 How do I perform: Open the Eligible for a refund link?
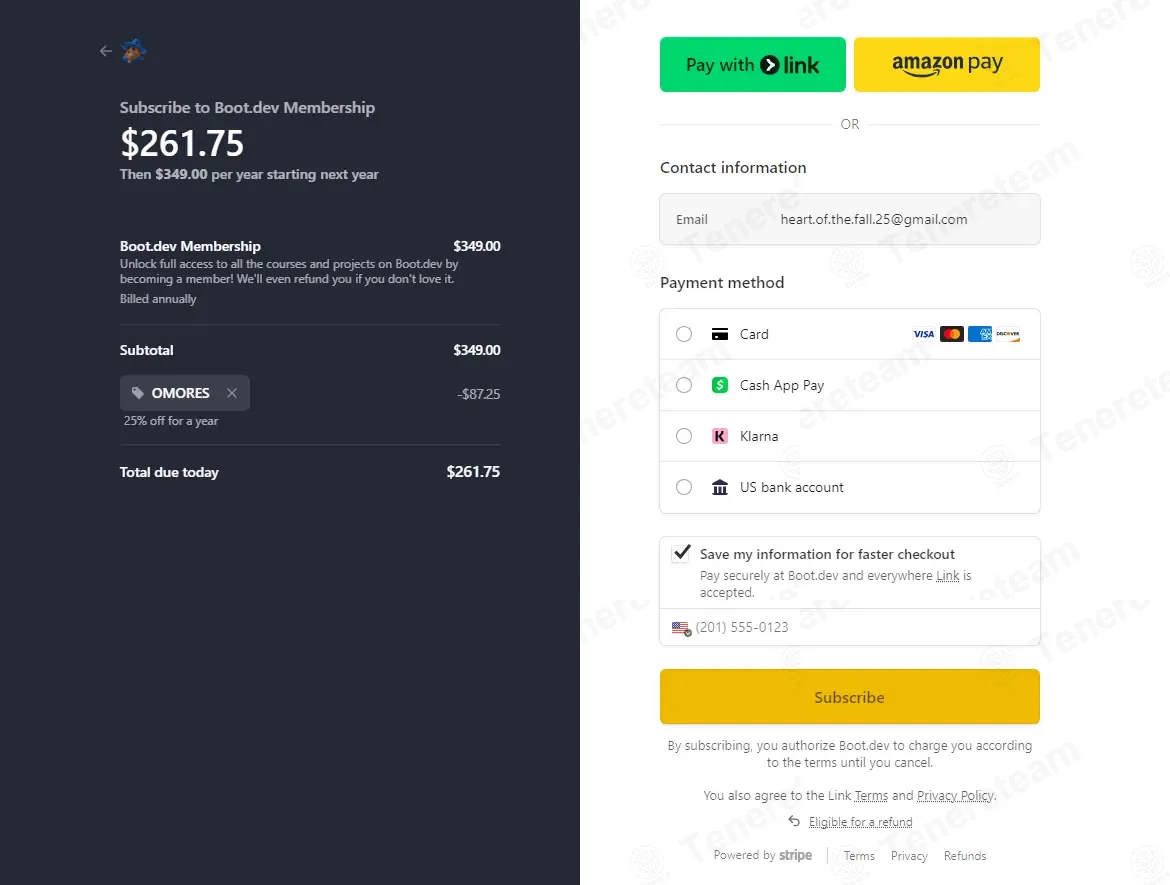tap(860, 822)
